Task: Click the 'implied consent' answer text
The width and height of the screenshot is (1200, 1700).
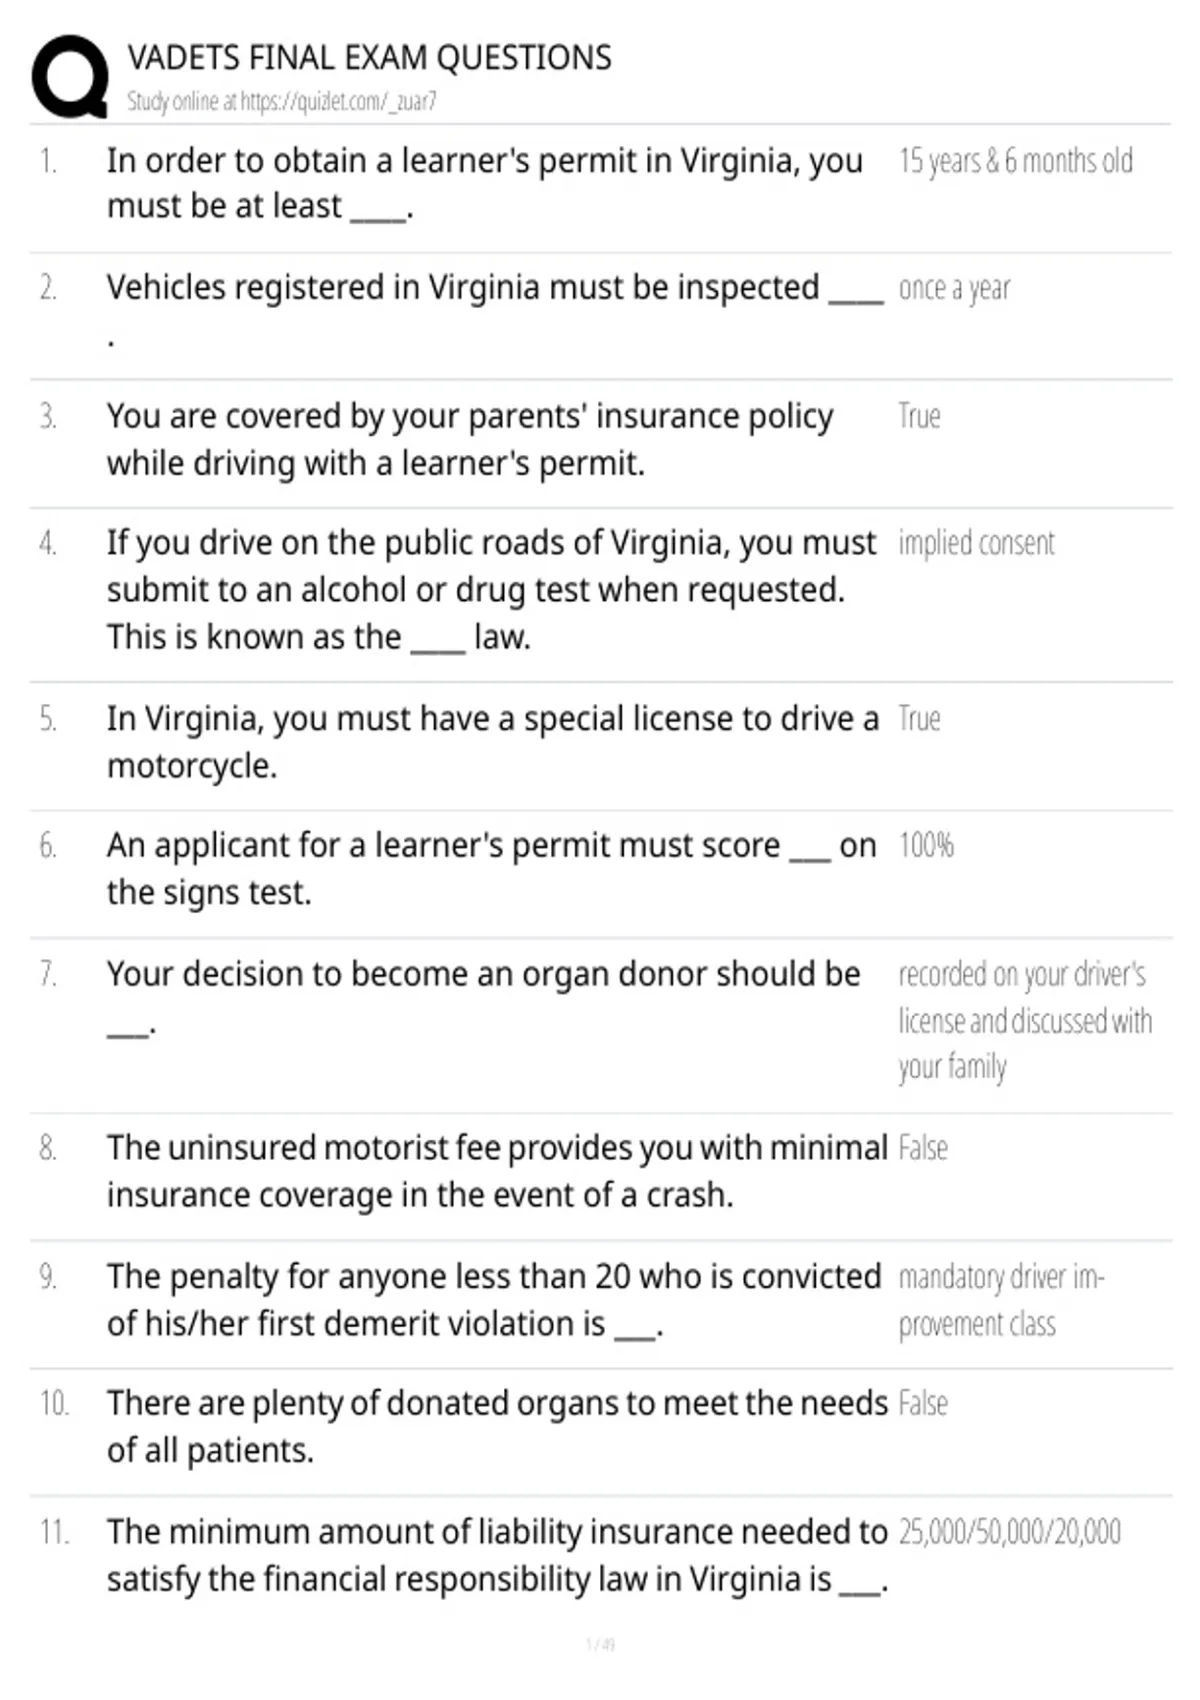Action: [976, 543]
